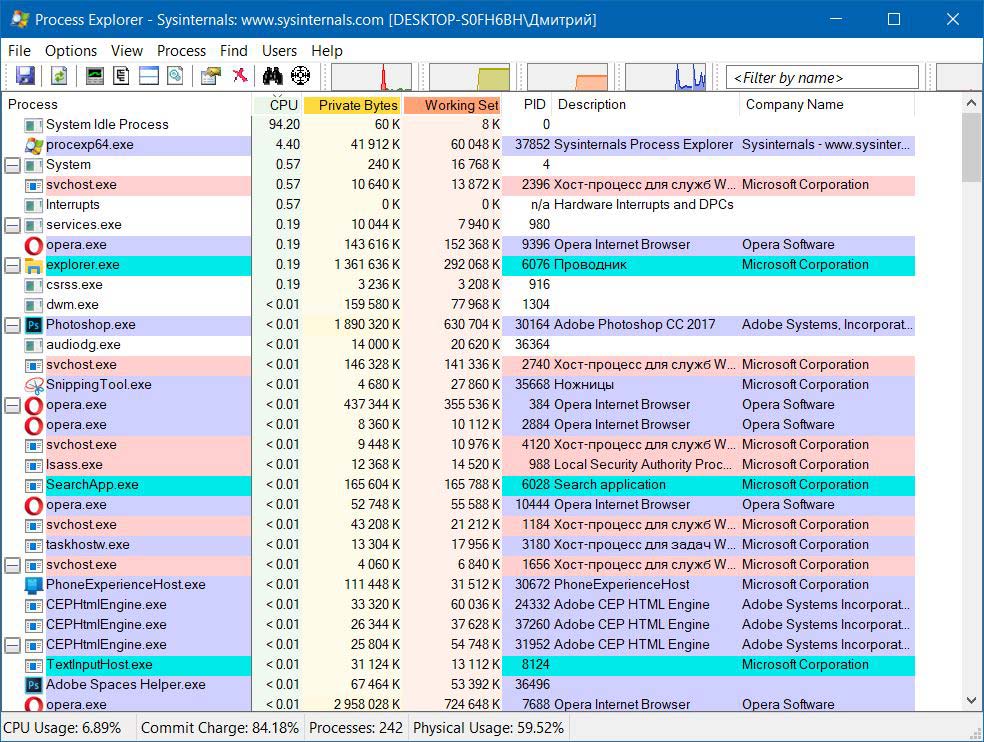Sort by the Description column header

click(646, 105)
